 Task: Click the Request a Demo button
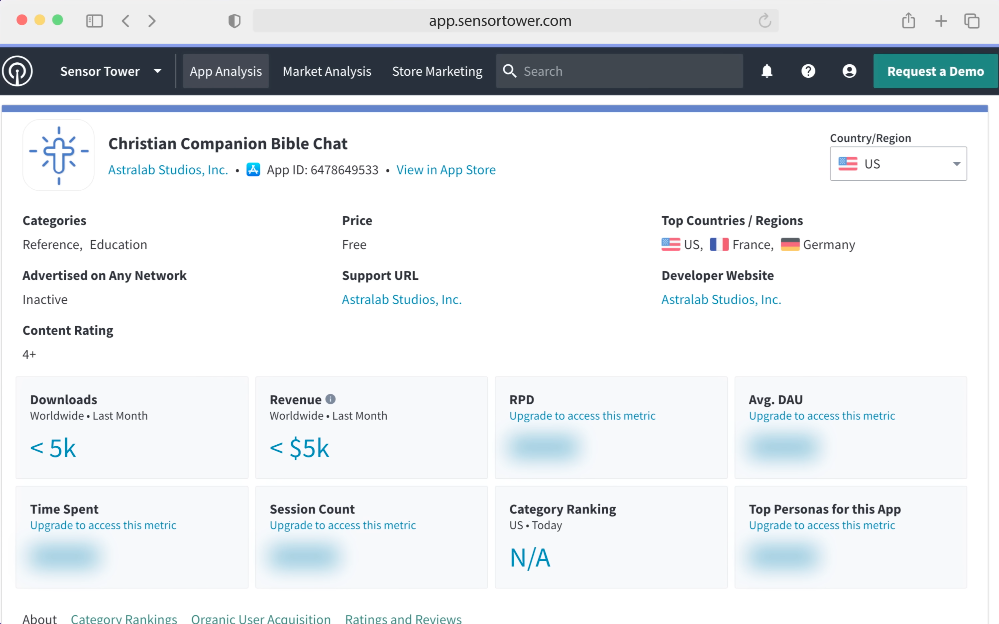point(935,71)
